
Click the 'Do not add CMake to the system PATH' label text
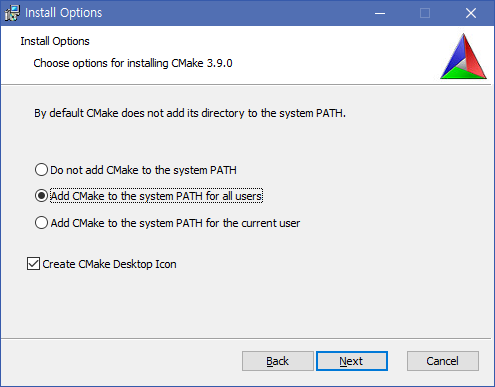click(x=143, y=170)
